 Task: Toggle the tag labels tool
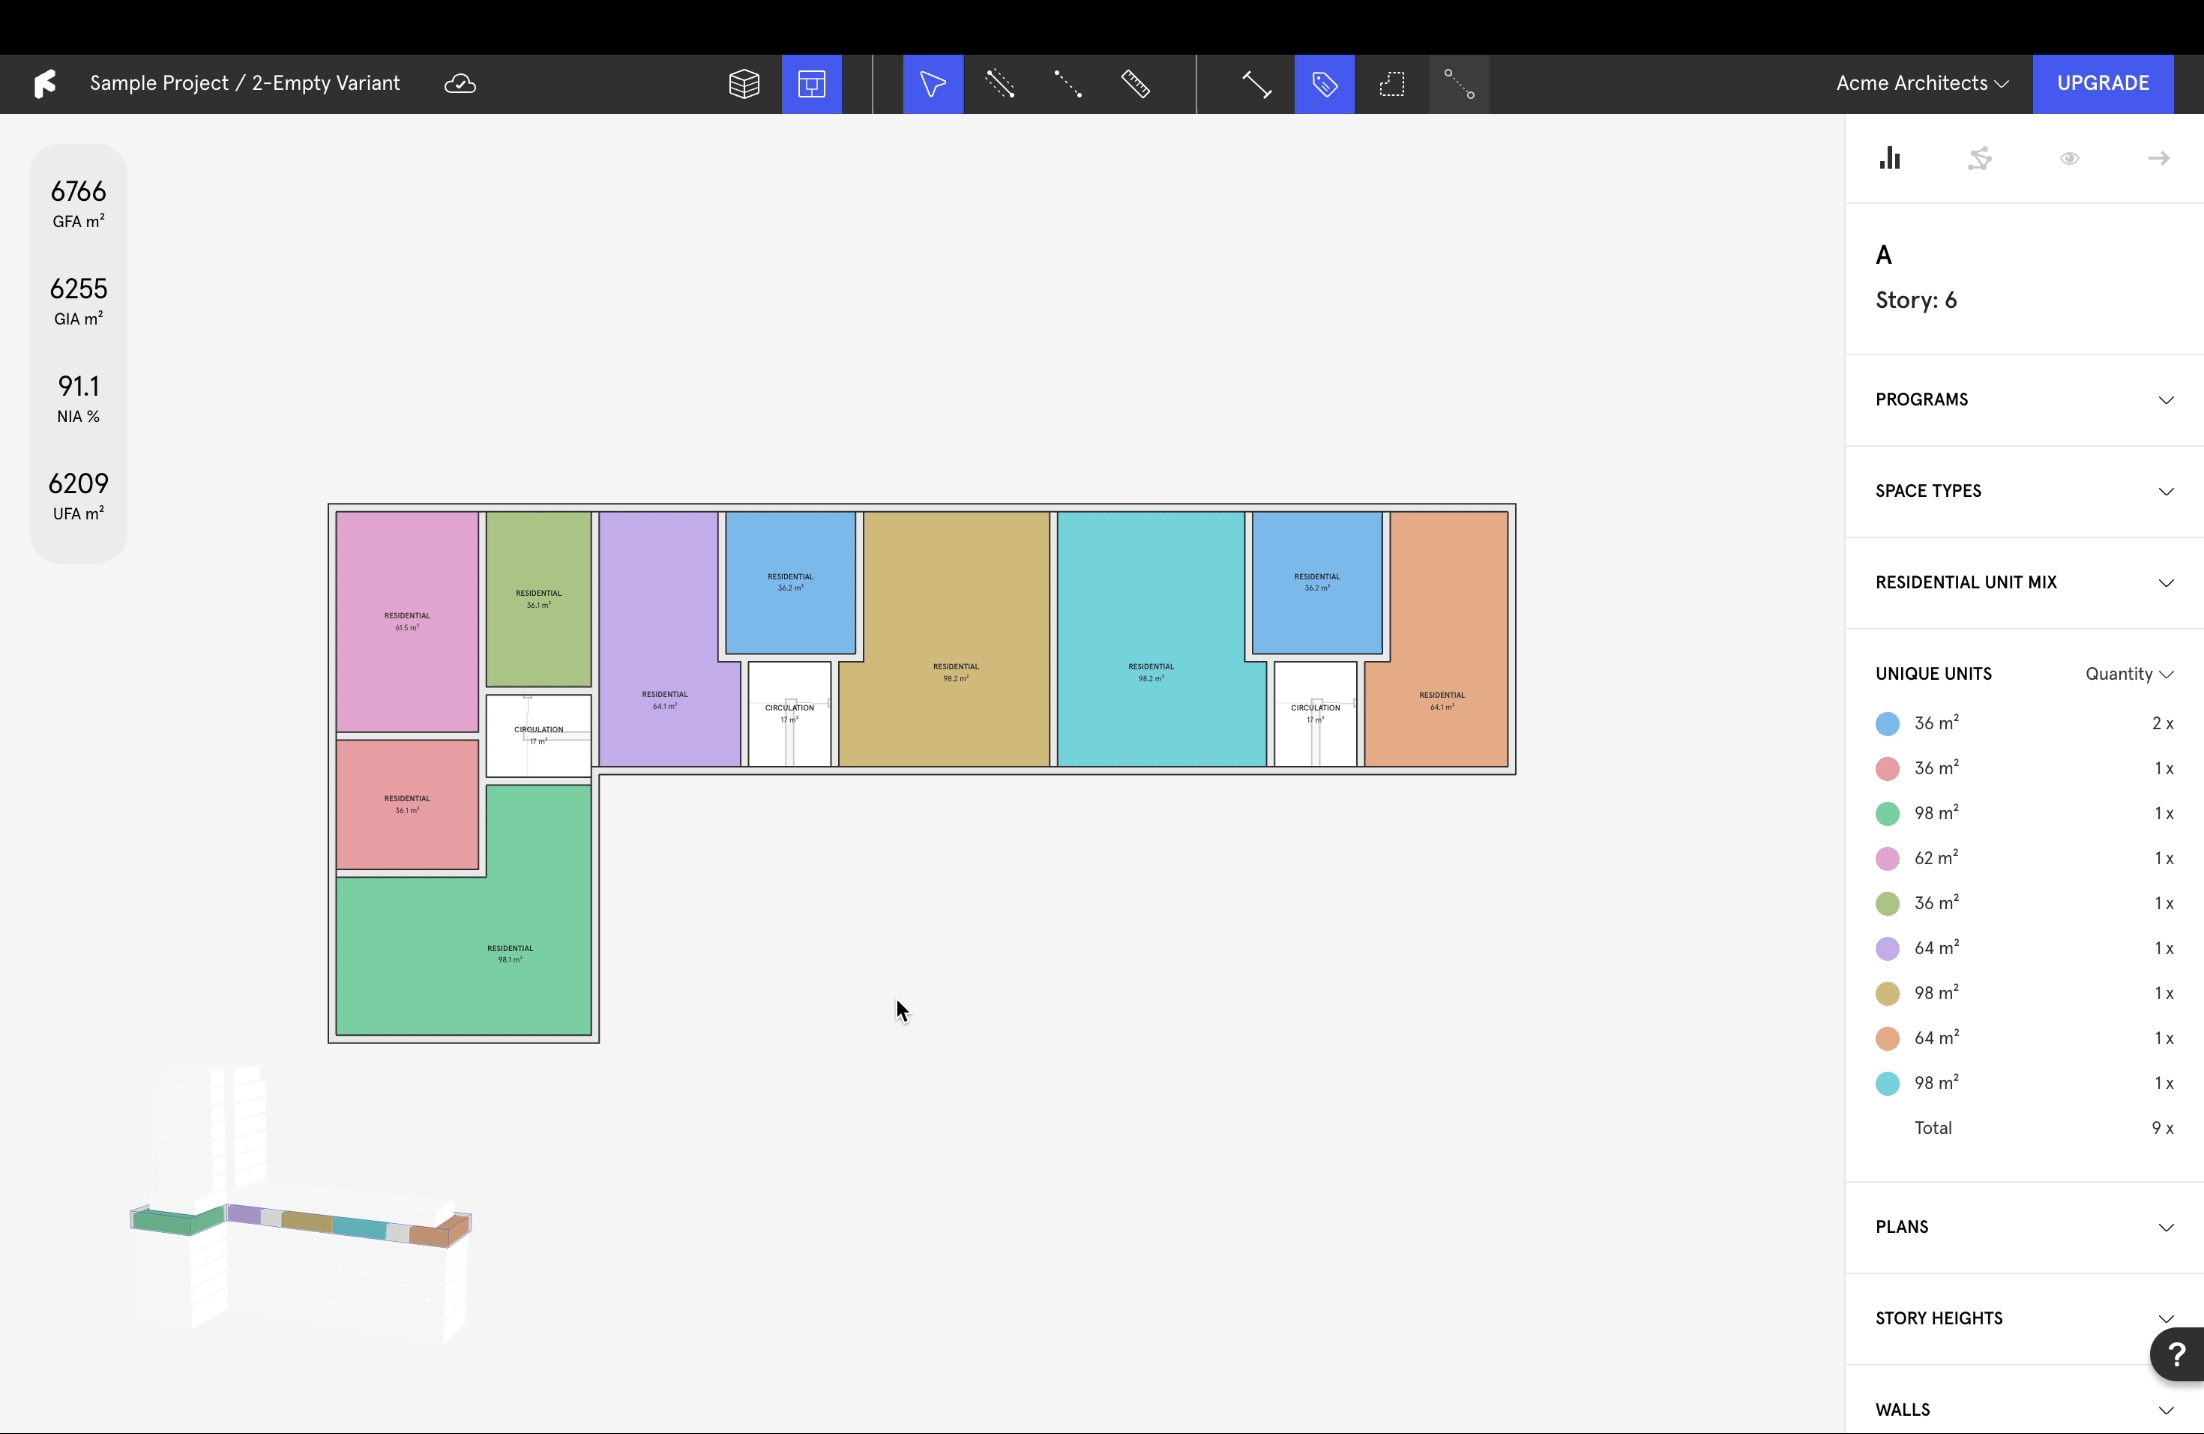[x=1324, y=84]
